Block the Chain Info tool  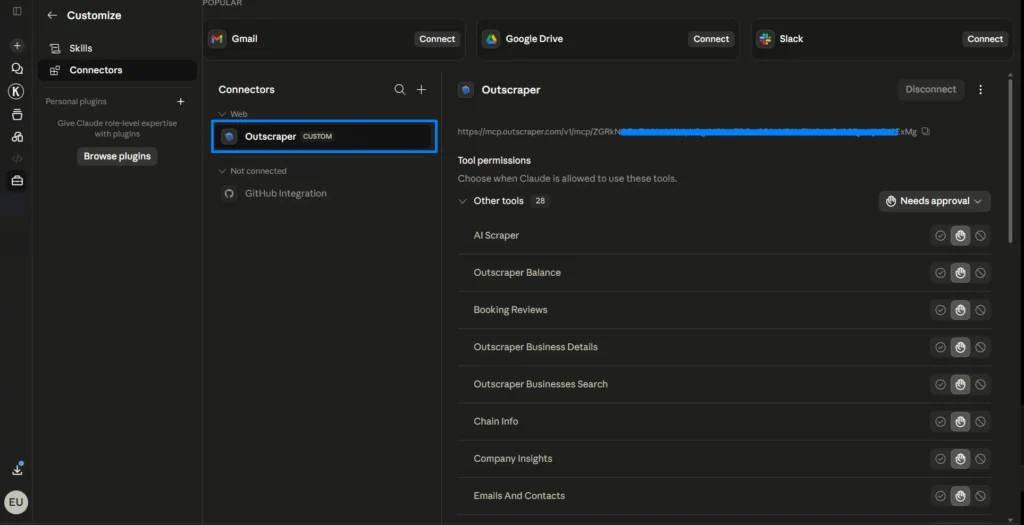980,422
